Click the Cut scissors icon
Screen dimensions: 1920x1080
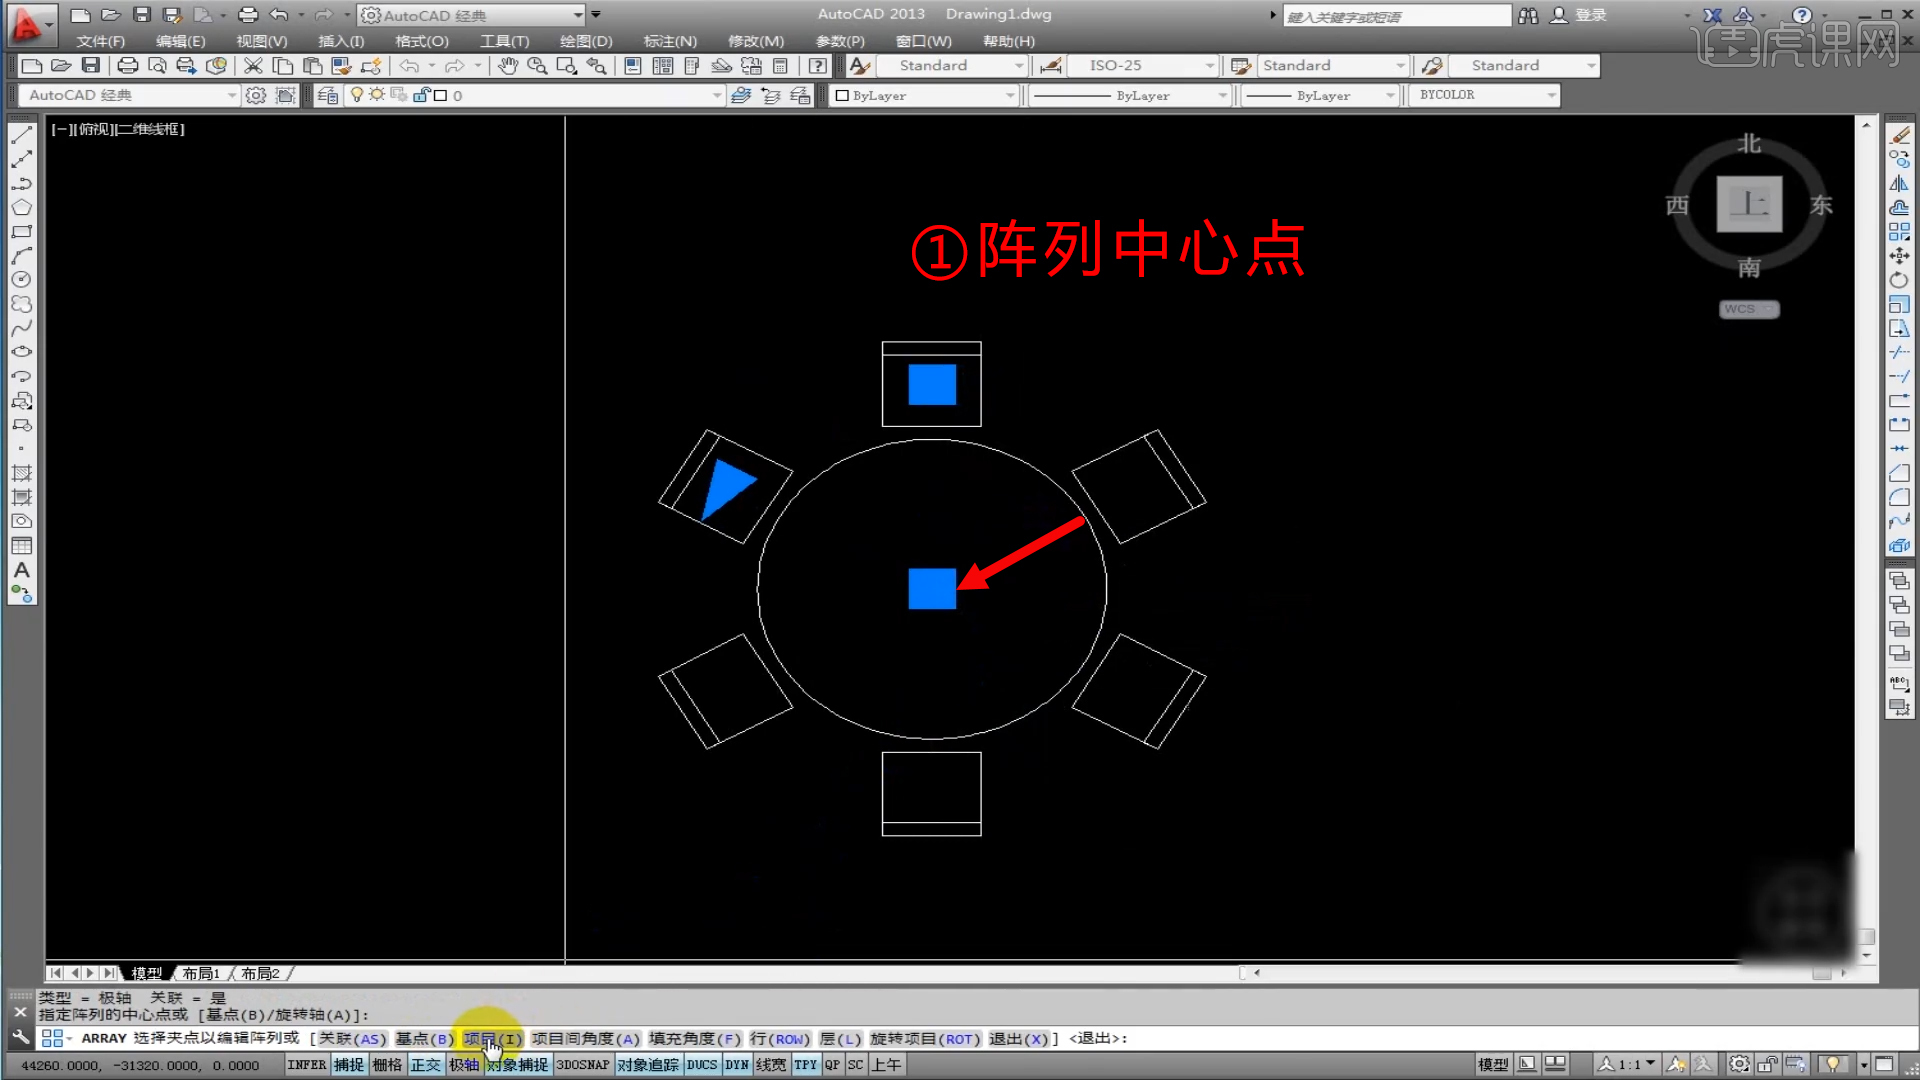(253, 66)
